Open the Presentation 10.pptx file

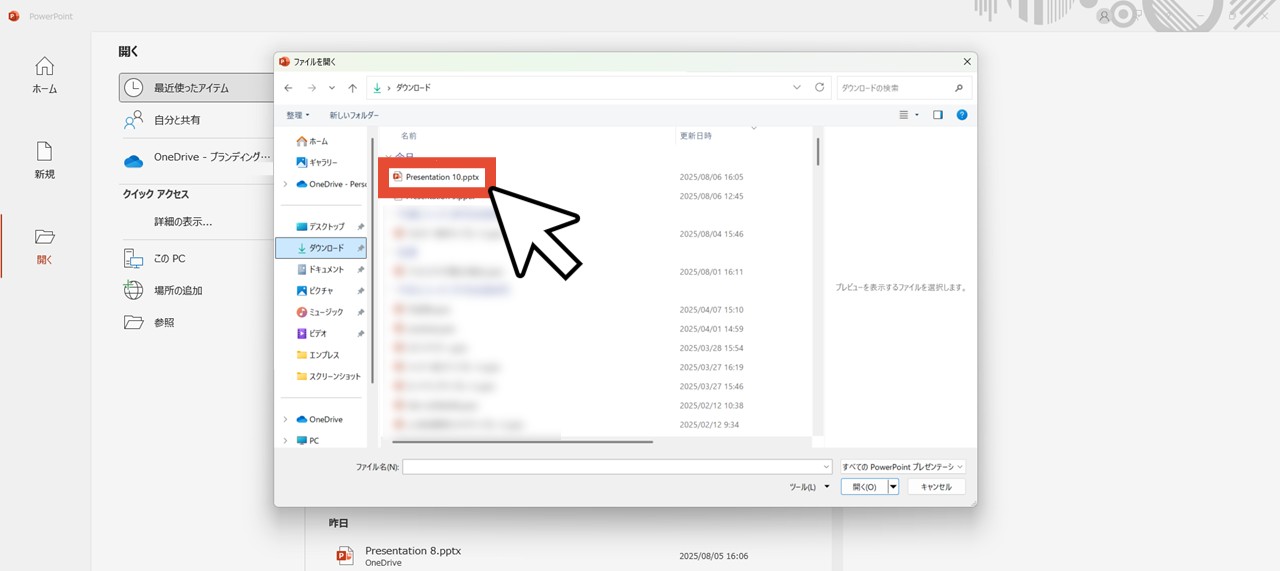pyautogui.click(x=436, y=177)
